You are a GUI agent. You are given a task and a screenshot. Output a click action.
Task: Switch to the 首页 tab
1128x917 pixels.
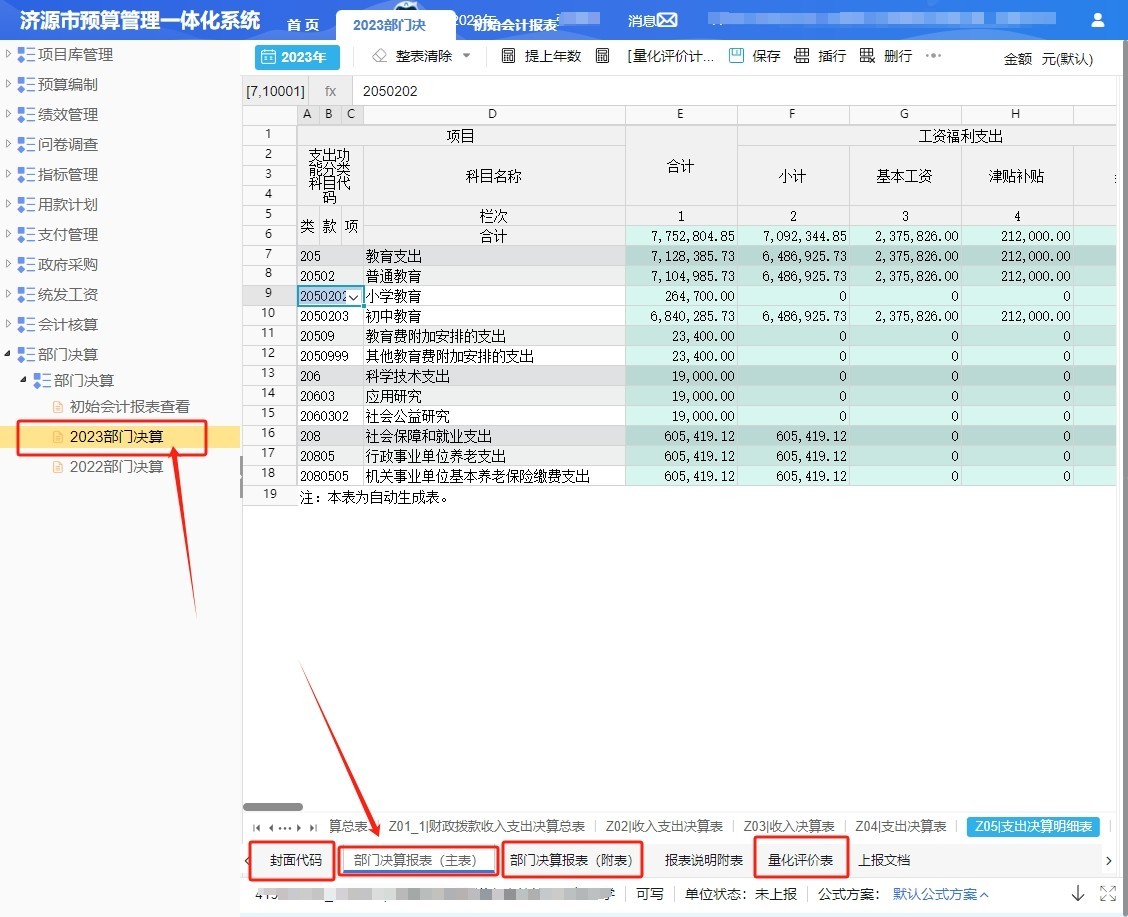(303, 24)
